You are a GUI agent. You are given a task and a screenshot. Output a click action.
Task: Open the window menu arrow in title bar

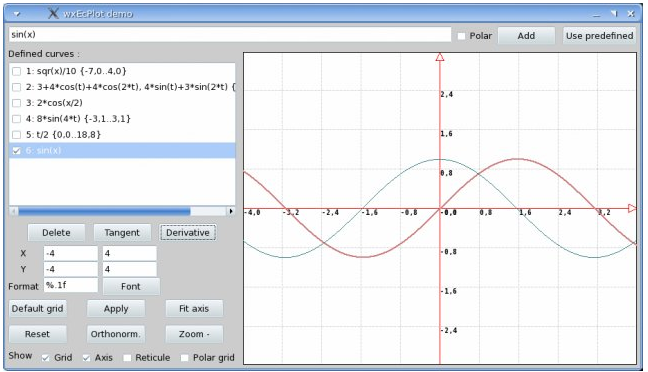click(17, 14)
